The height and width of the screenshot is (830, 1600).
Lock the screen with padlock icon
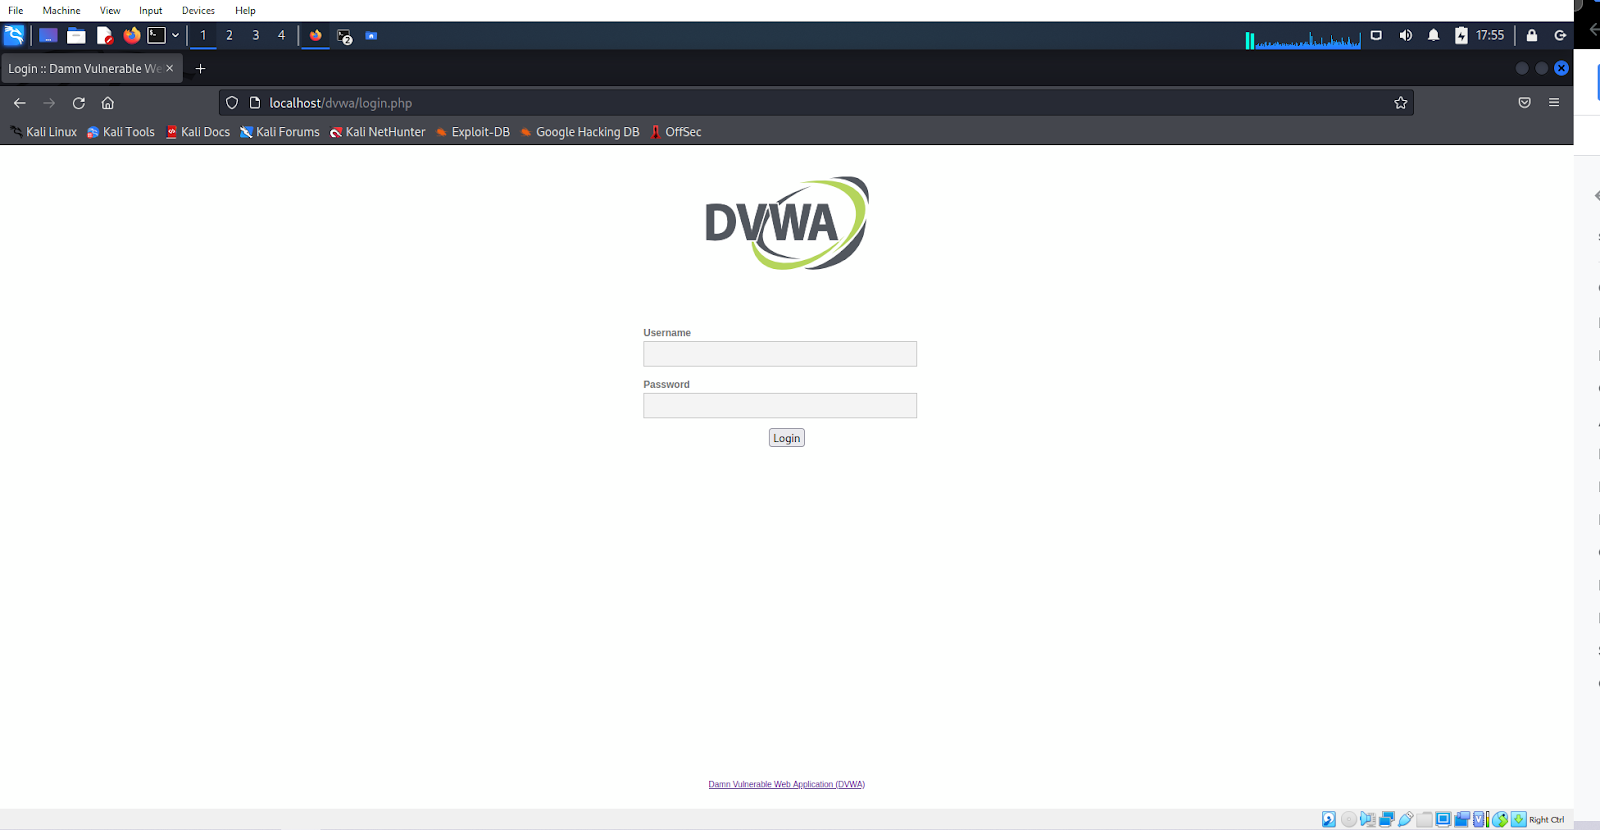(x=1531, y=35)
